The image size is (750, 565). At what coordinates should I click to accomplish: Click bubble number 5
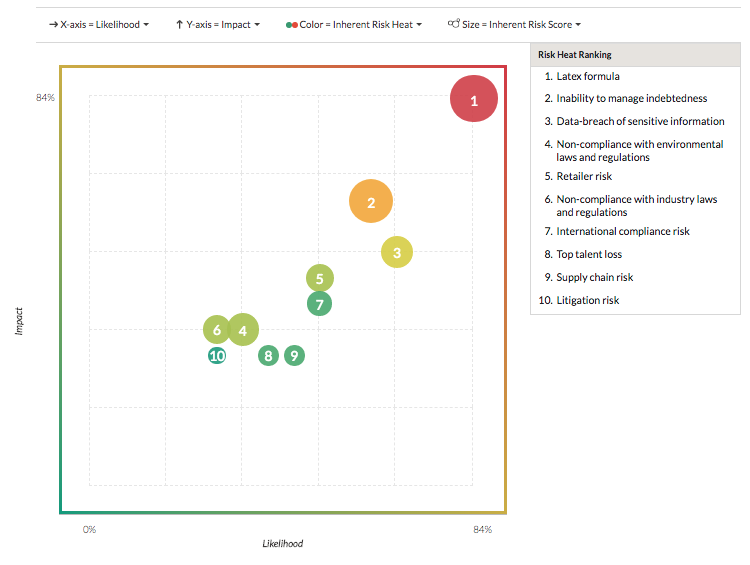pyautogui.click(x=319, y=279)
